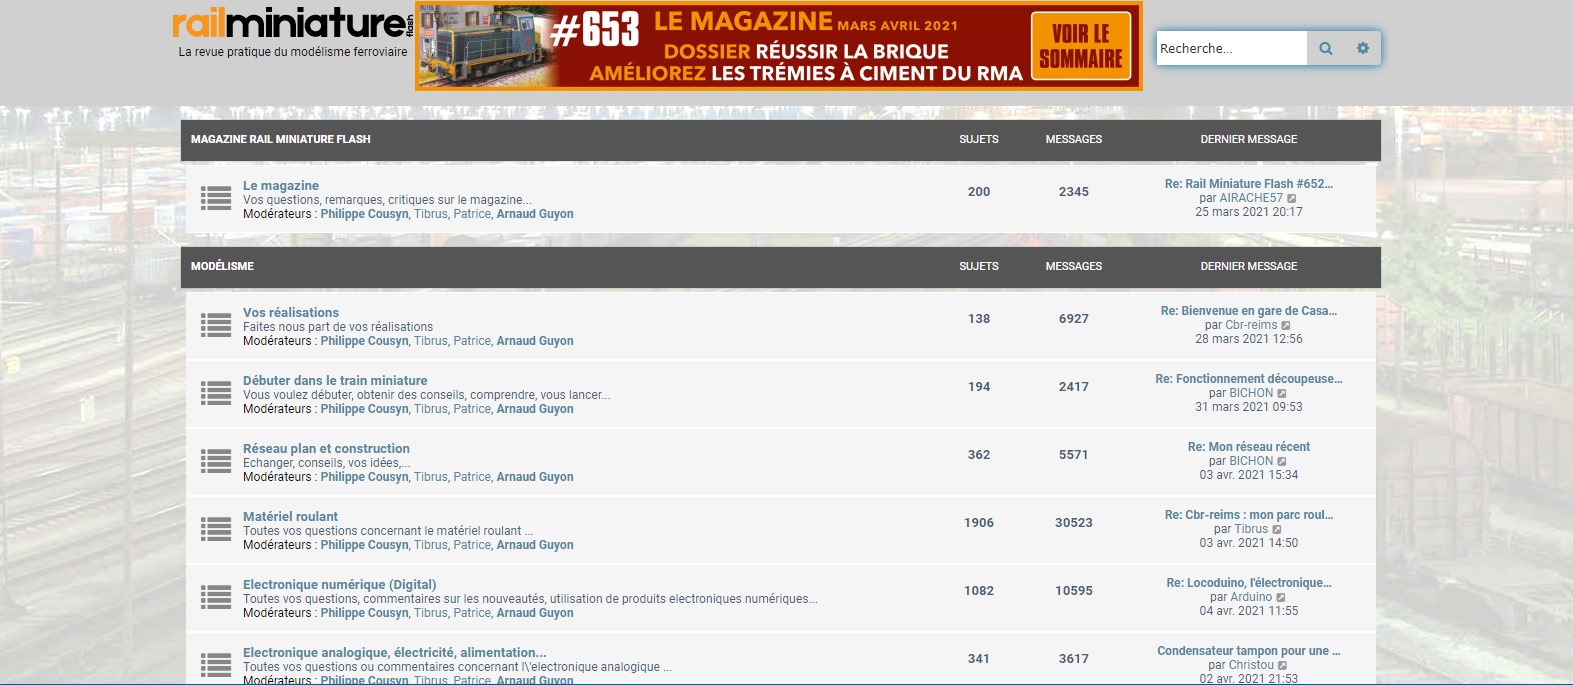Click the search magnifier icon

coord(1325,48)
